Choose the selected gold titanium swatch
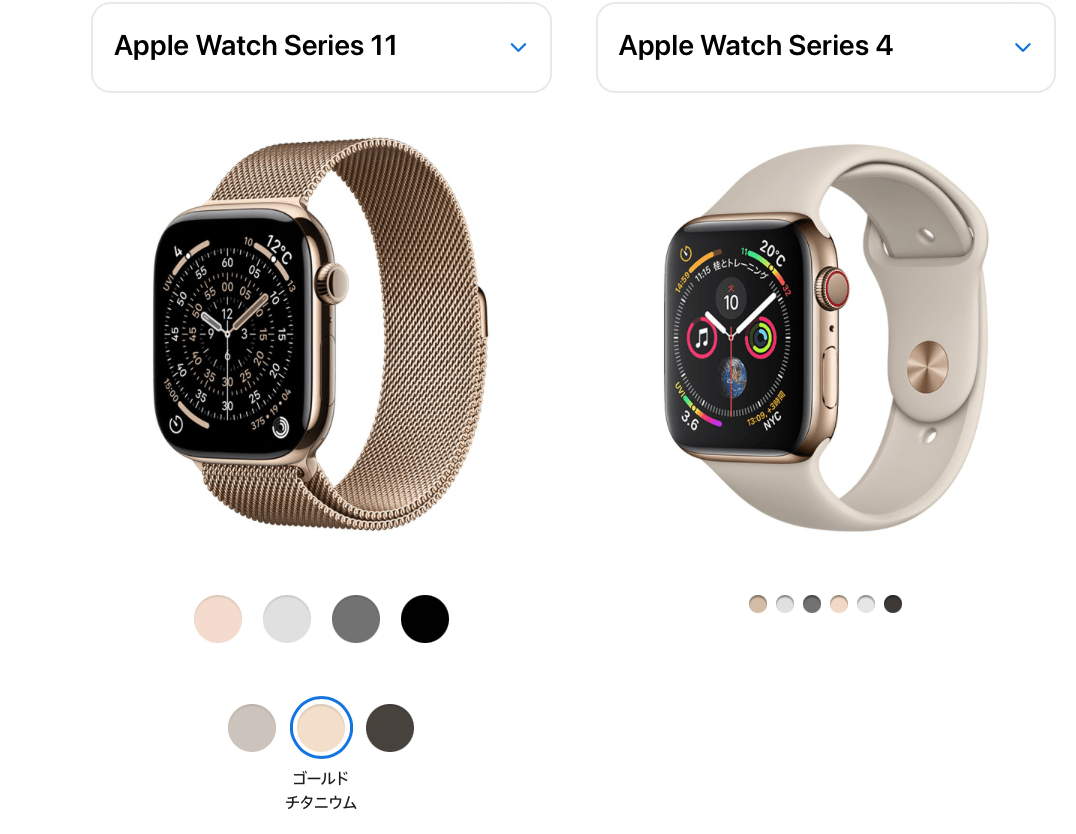 321,728
